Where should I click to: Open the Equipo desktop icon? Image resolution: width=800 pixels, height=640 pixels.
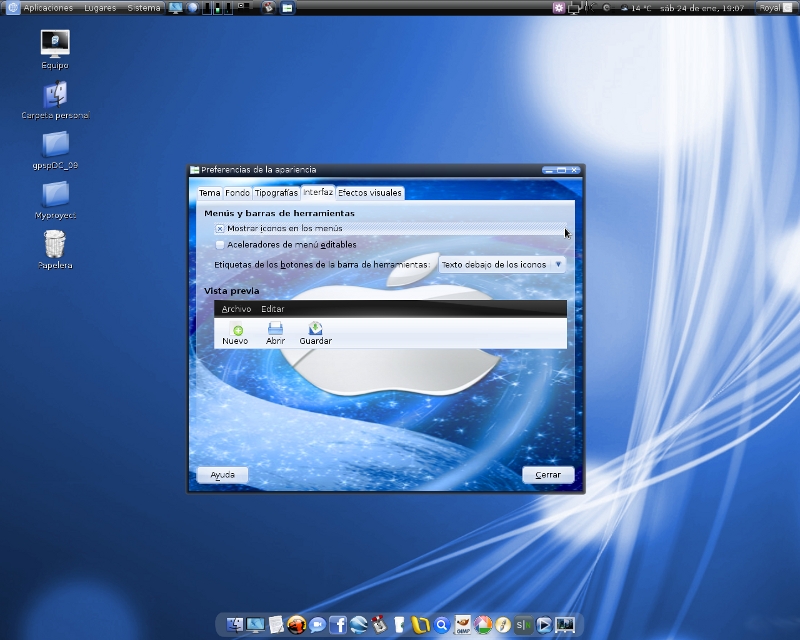tap(55, 50)
